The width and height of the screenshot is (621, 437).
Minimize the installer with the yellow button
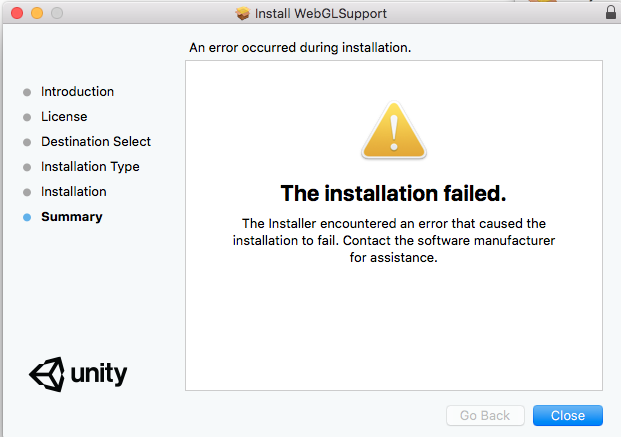click(x=37, y=14)
